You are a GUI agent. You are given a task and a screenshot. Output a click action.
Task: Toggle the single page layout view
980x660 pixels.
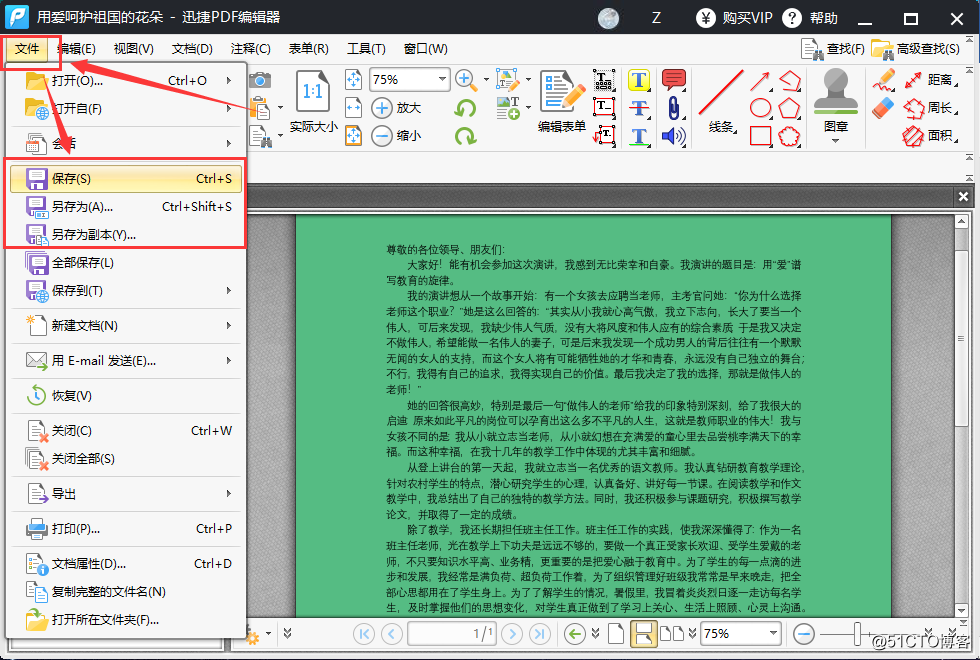tap(616, 634)
